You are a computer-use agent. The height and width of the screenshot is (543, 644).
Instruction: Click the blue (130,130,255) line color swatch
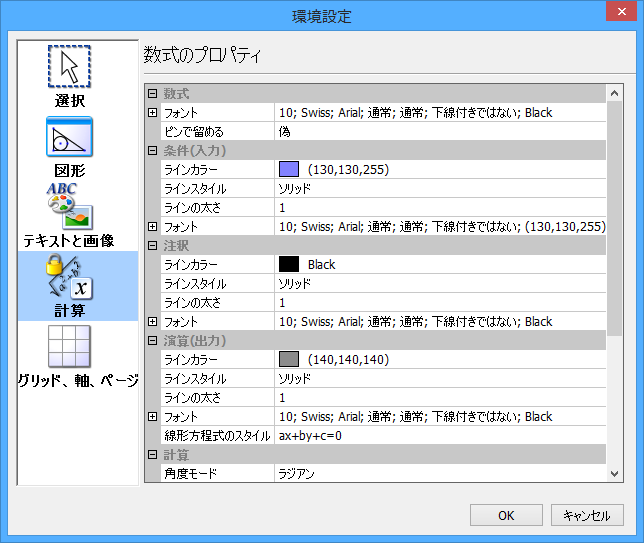[289, 170]
